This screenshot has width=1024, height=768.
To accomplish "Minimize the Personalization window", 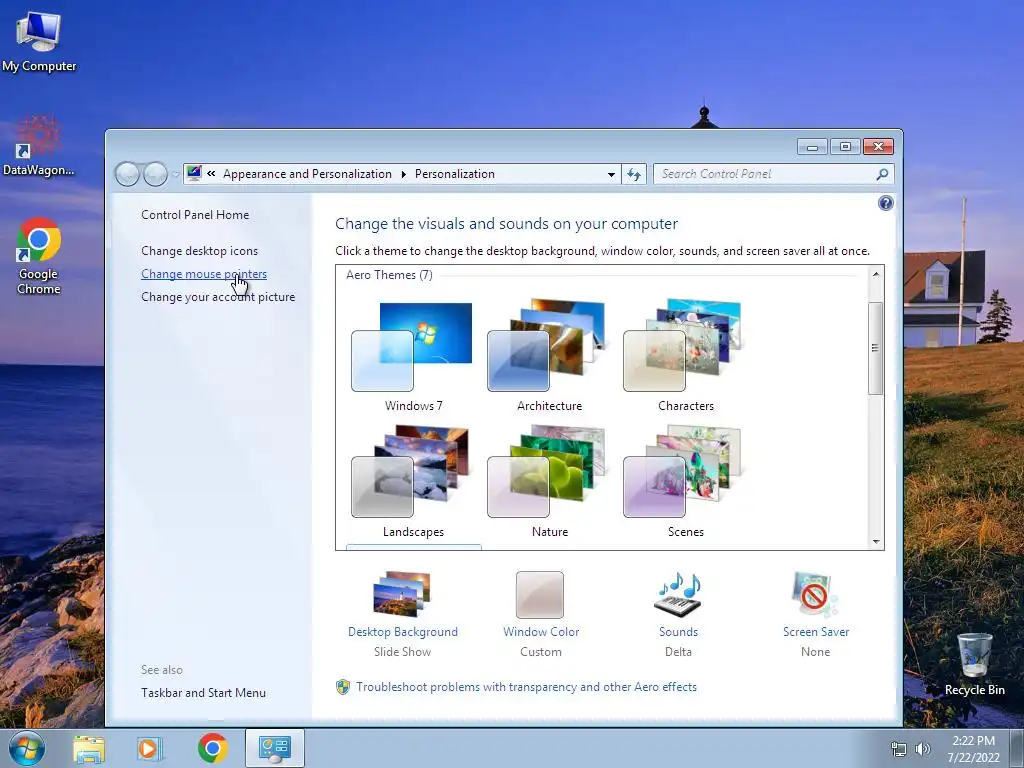I will pos(812,146).
